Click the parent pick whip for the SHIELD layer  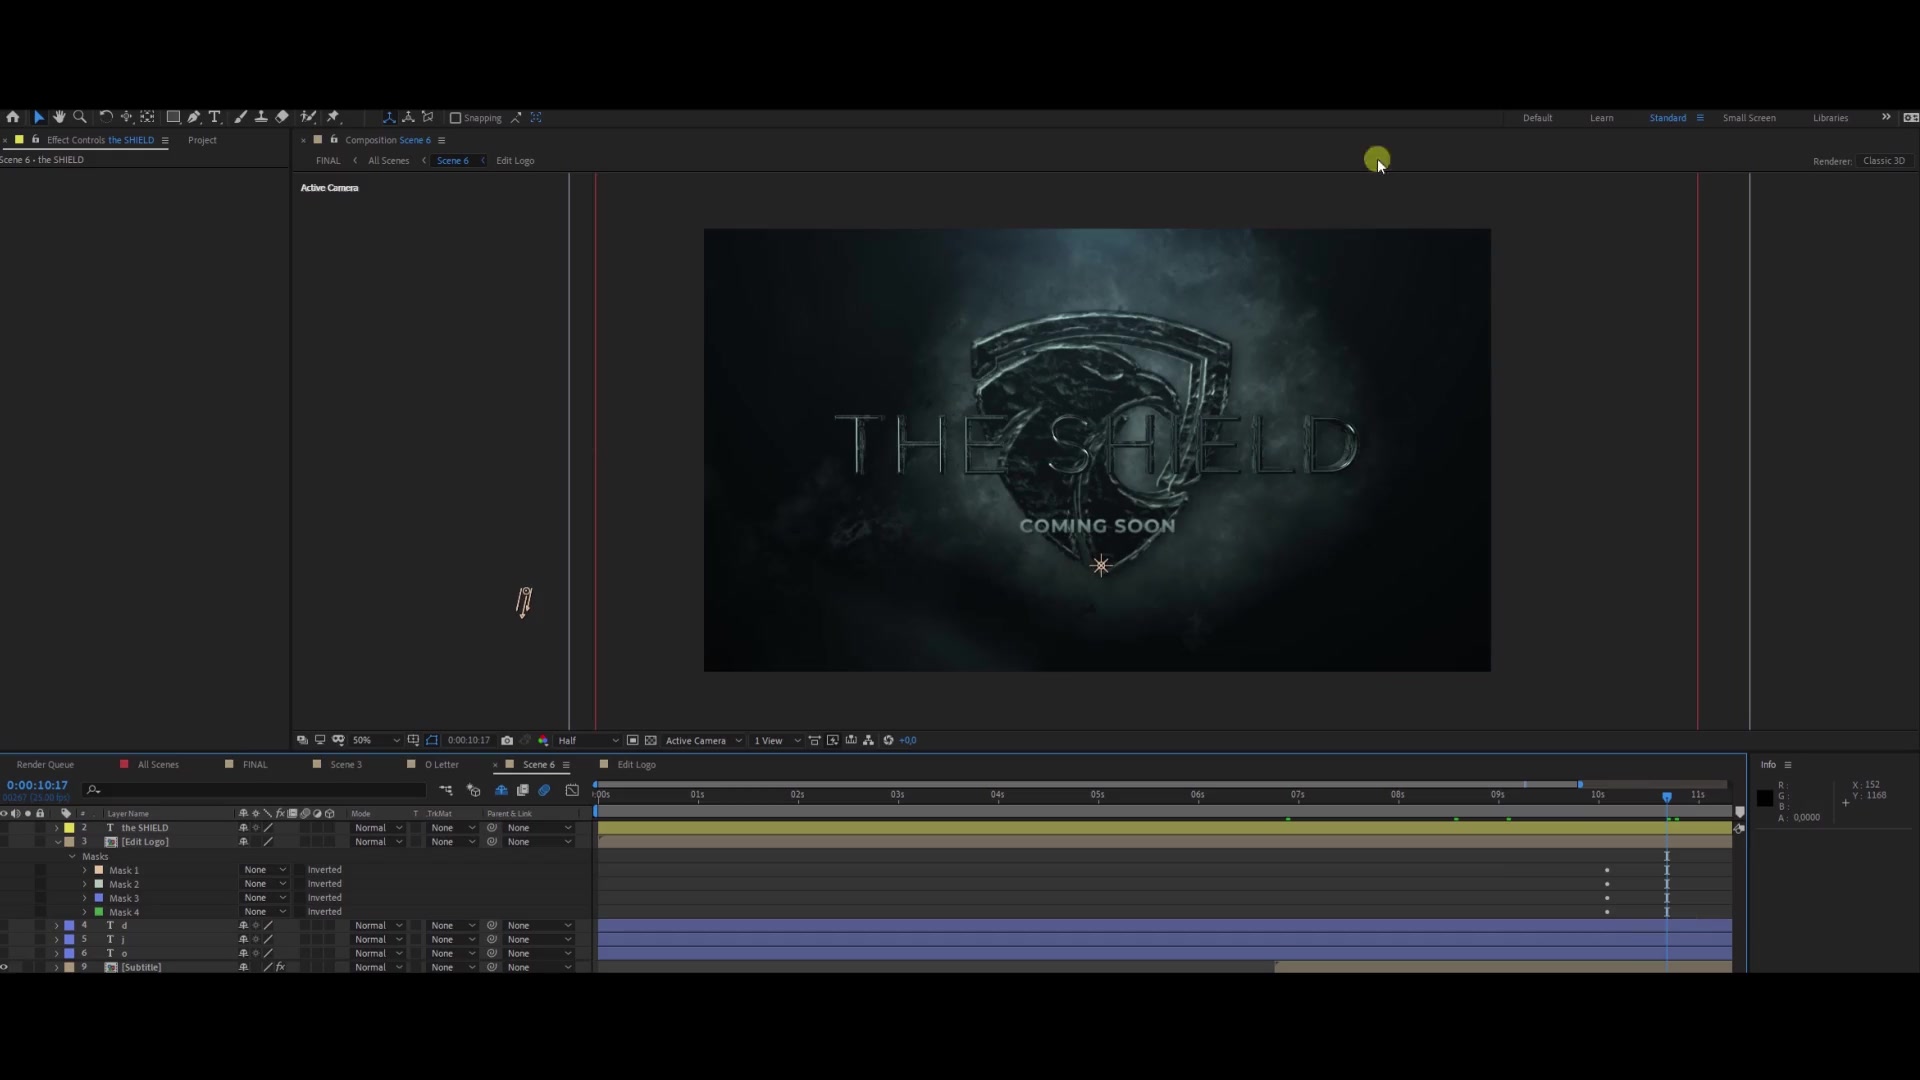point(492,828)
